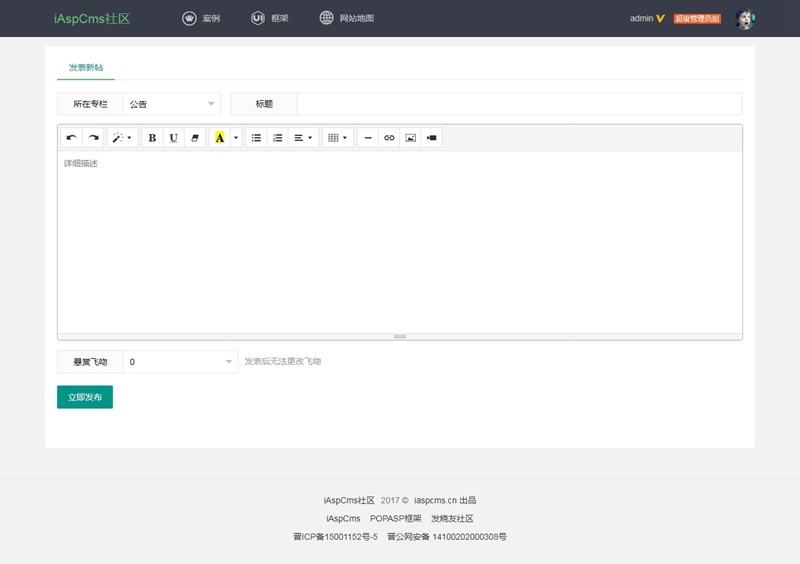The width and height of the screenshot is (800, 564).
Task: Open the 晋公网安备 14100202000308号 link
Action: coord(447,537)
